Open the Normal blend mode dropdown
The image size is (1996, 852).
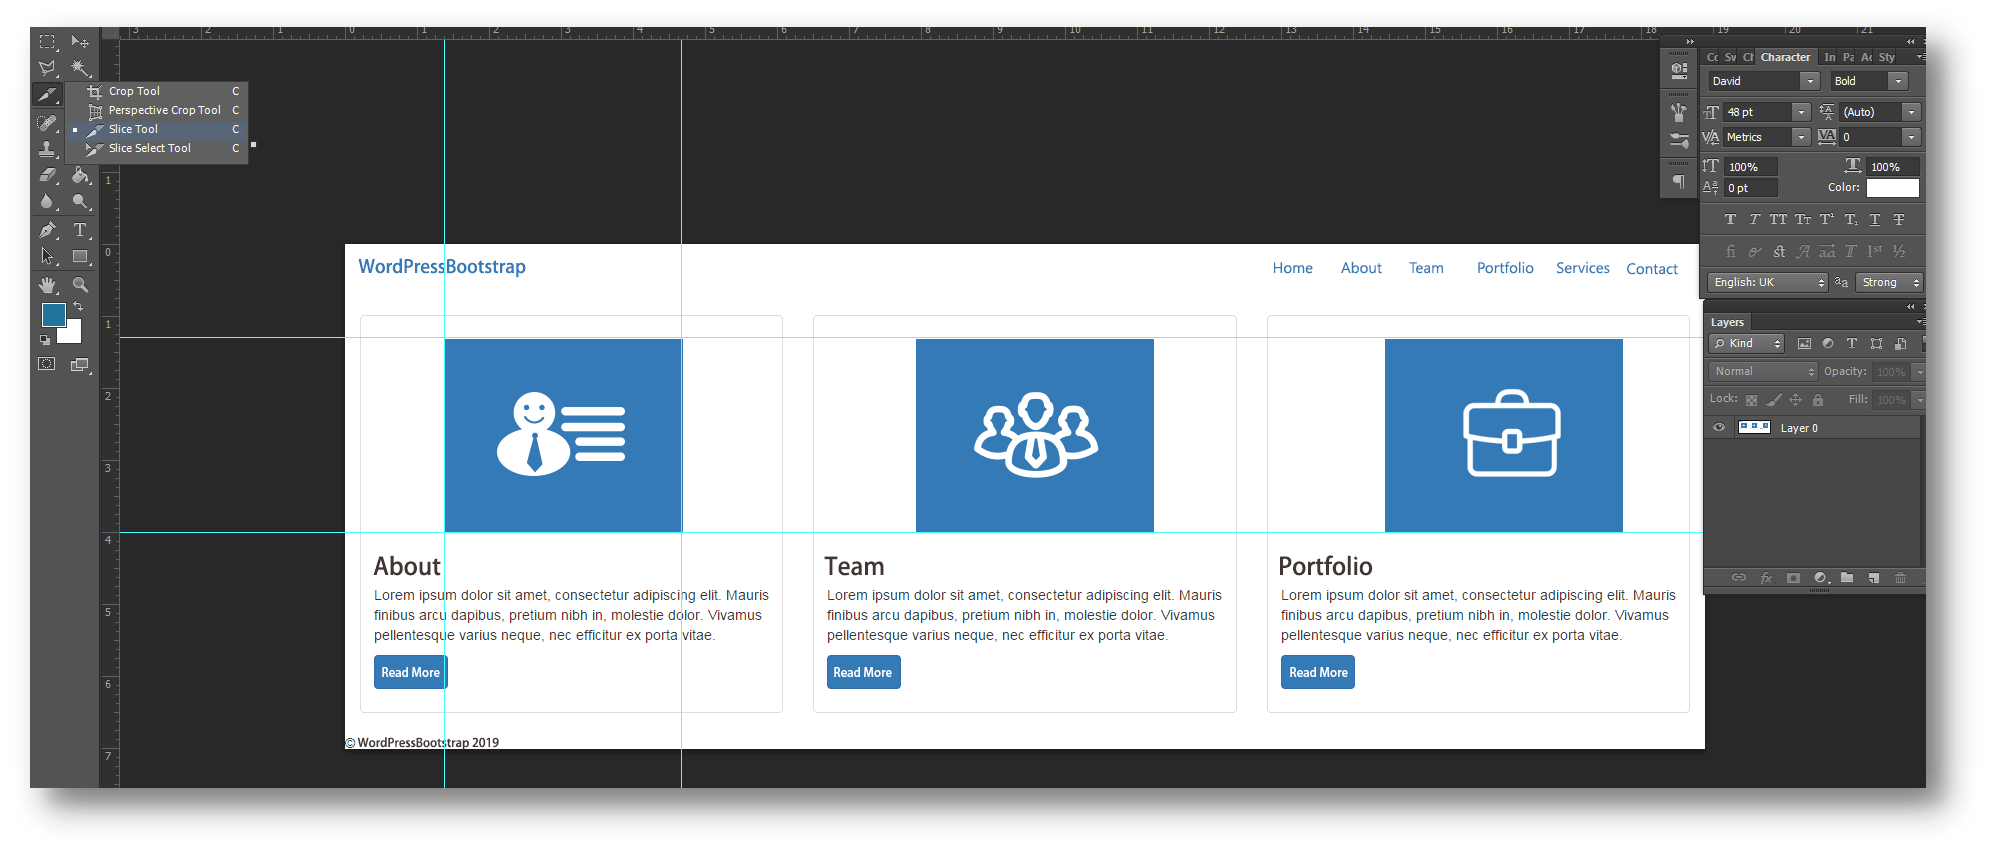point(1763,371)
